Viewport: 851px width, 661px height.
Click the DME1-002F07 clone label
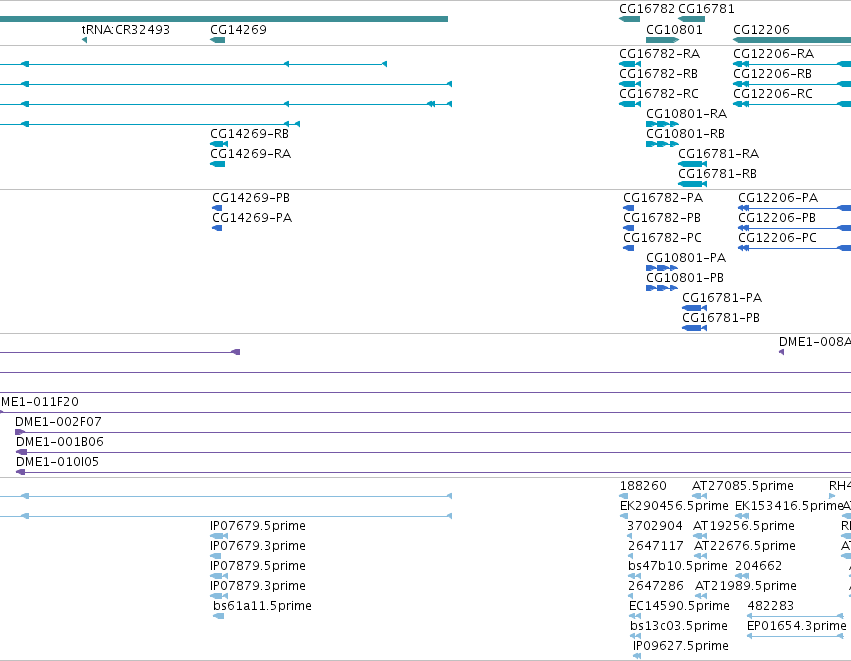pos(58,422)
